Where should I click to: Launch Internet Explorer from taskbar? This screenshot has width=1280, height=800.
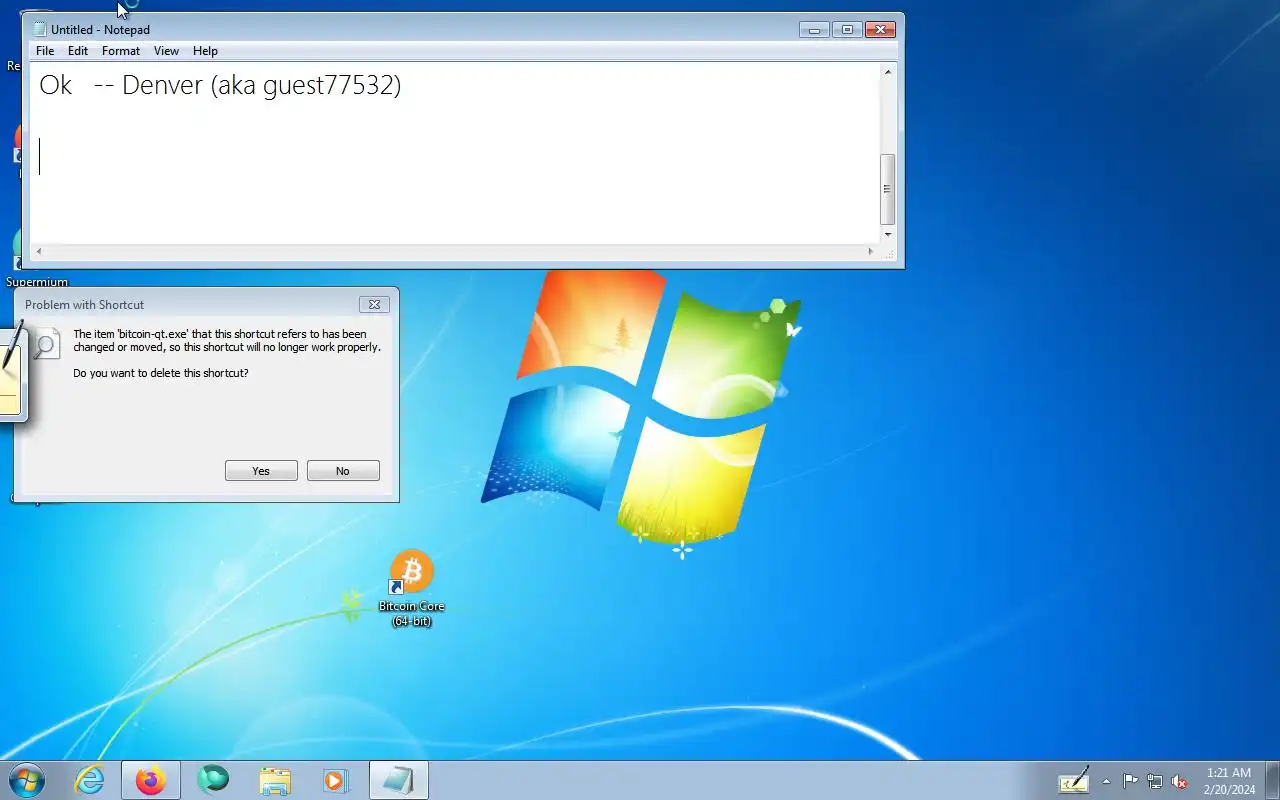click(x=90, y=780)
